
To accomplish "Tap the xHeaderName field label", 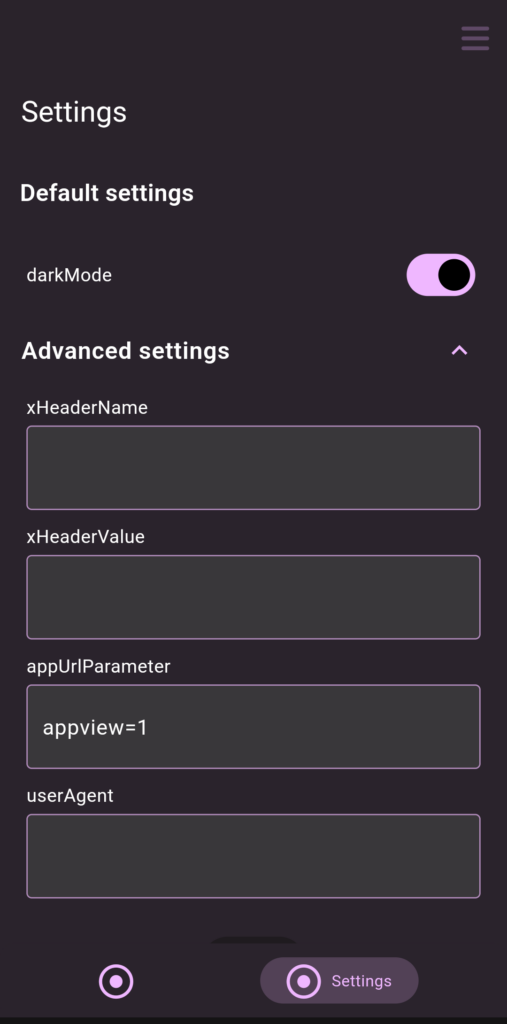I will [87, 408].
